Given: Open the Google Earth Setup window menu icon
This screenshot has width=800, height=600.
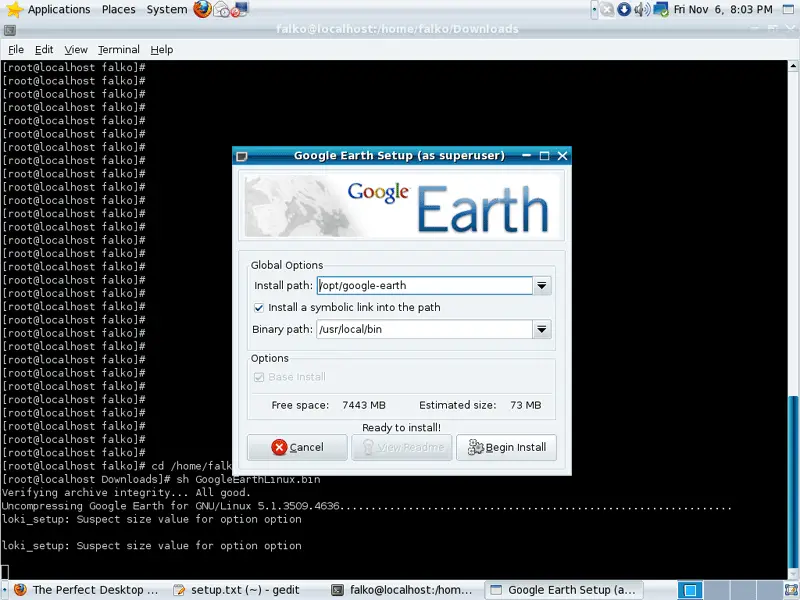Looking at the screenshot, I should point(242,156).
